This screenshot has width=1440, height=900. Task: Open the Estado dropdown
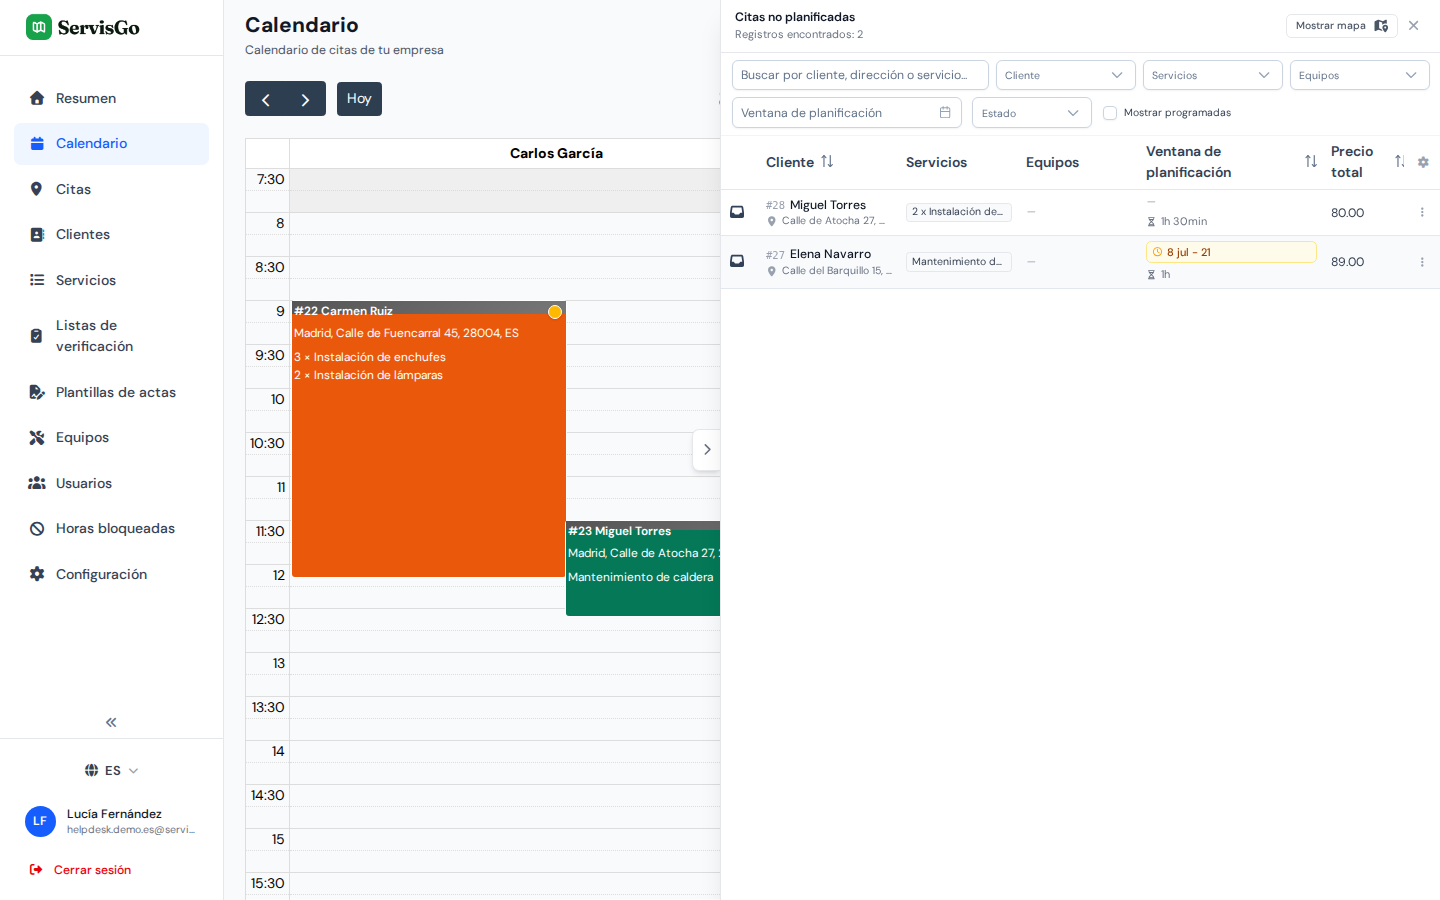[x=1032, y=113]
